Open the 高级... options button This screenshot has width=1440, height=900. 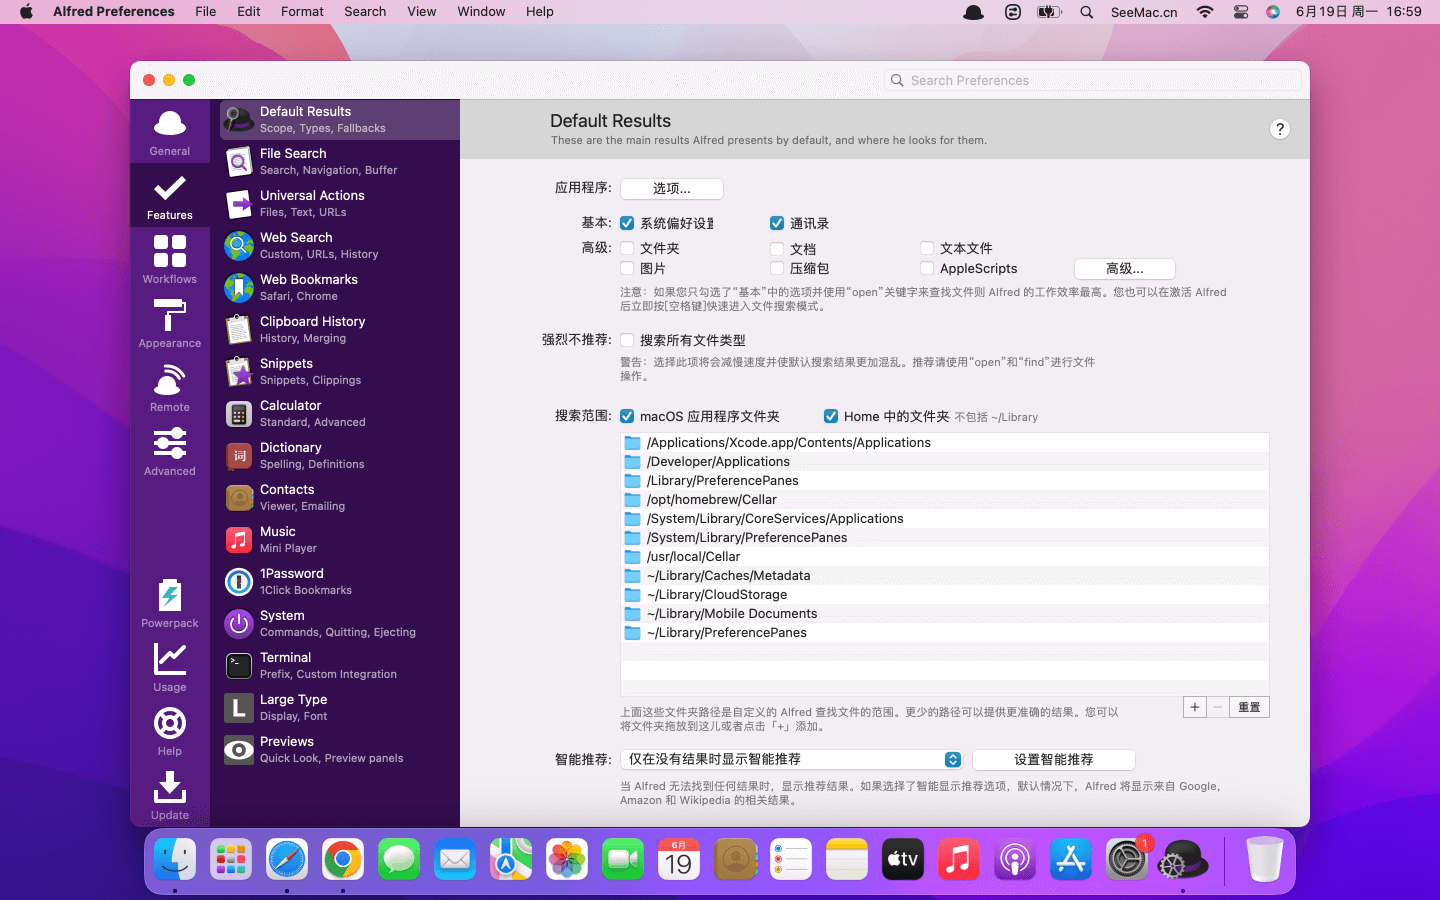(1124, 268)
